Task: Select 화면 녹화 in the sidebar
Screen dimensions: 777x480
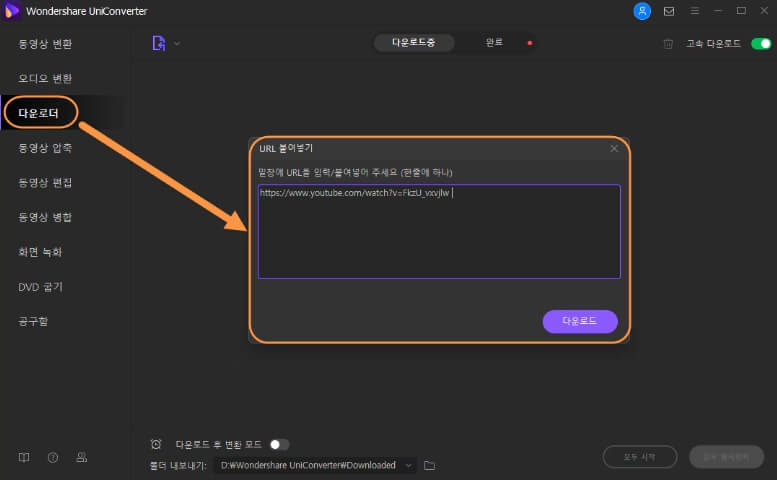Action: click(x=40, y=252)
